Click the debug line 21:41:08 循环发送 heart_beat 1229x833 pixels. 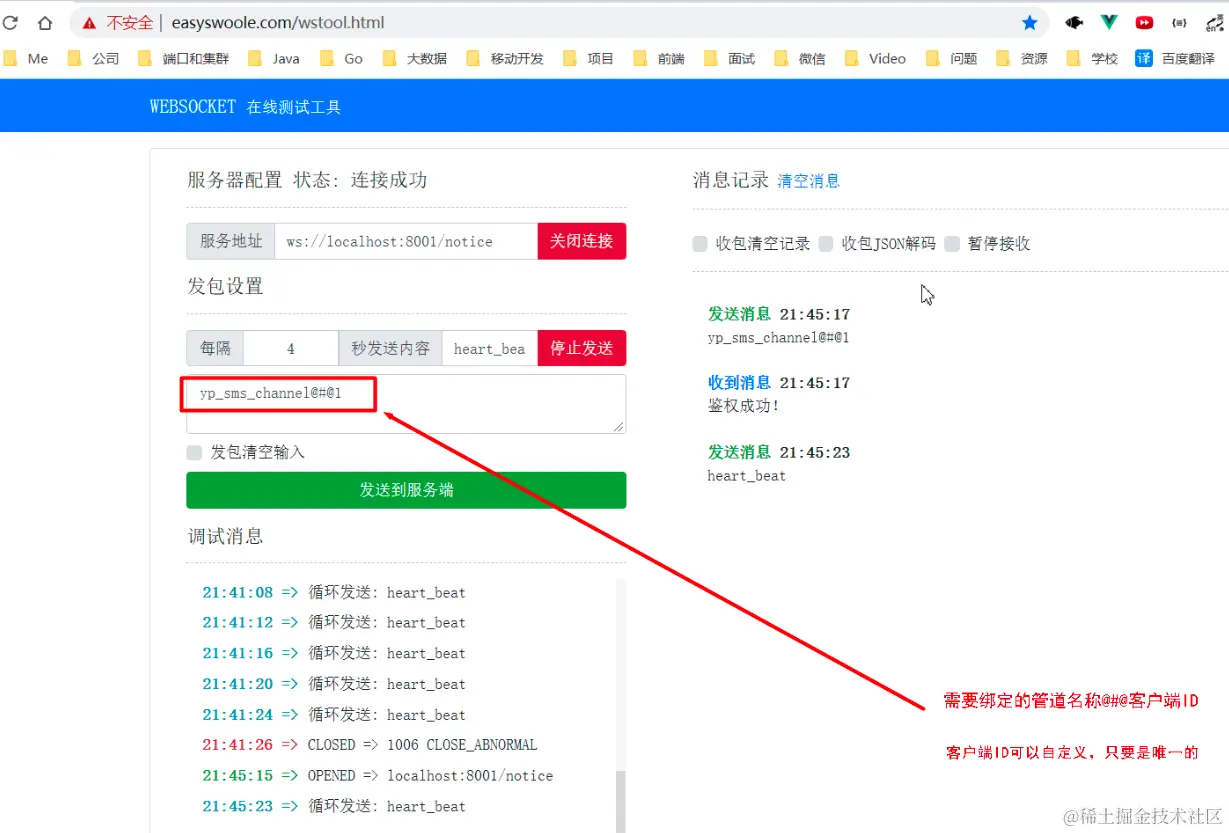[334, 592]
